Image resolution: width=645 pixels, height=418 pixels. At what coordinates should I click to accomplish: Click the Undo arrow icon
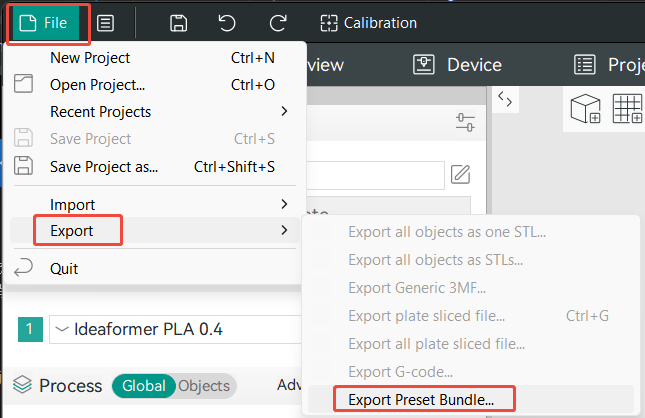pos(227,23)
